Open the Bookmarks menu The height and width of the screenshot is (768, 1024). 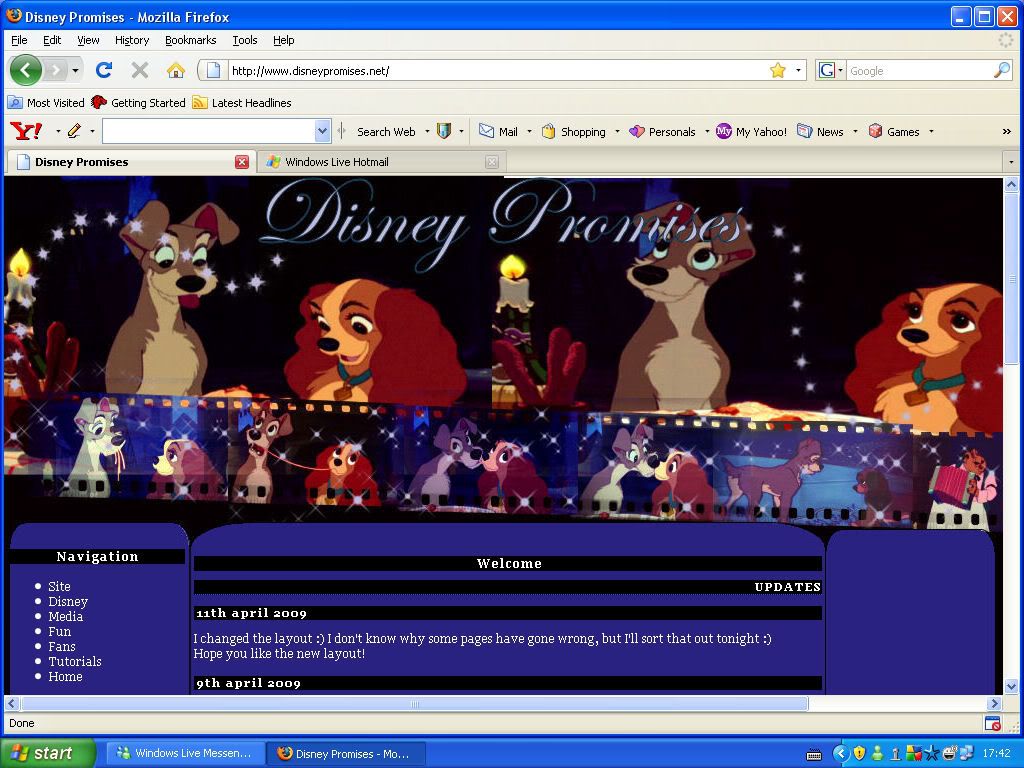[x=190, y=40]
